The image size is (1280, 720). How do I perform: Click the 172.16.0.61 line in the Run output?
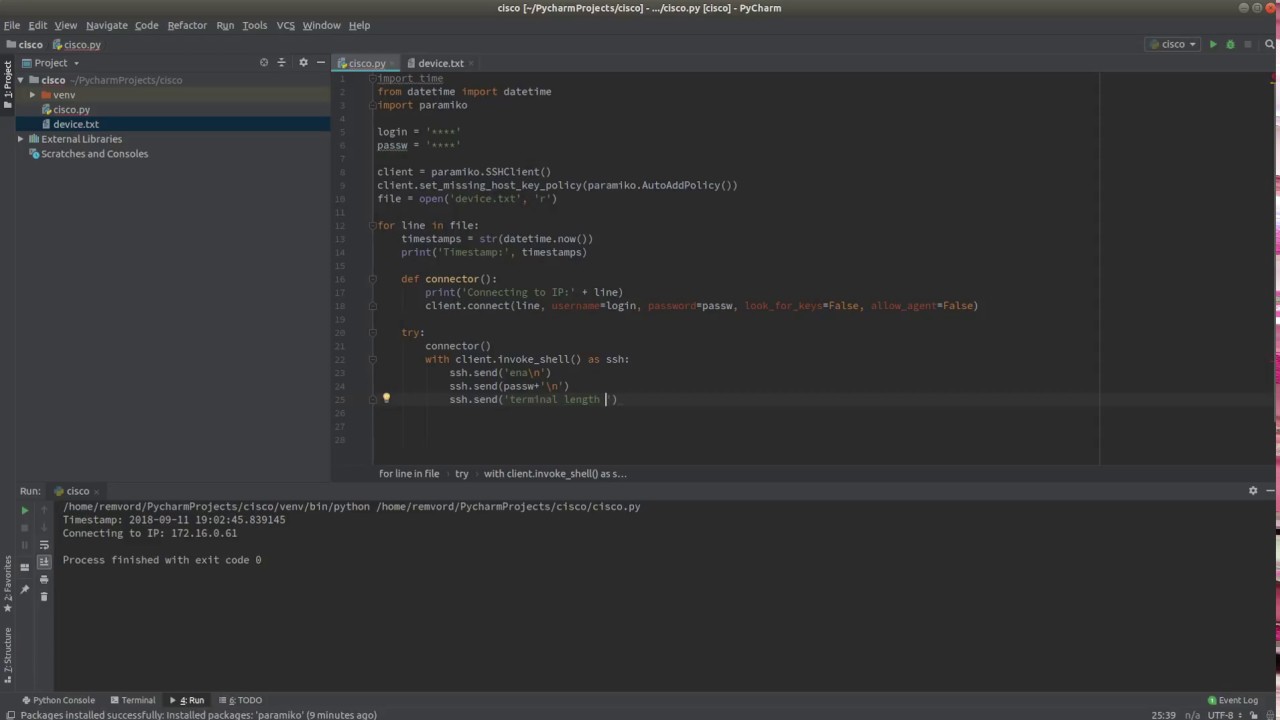tap(150, 533)
